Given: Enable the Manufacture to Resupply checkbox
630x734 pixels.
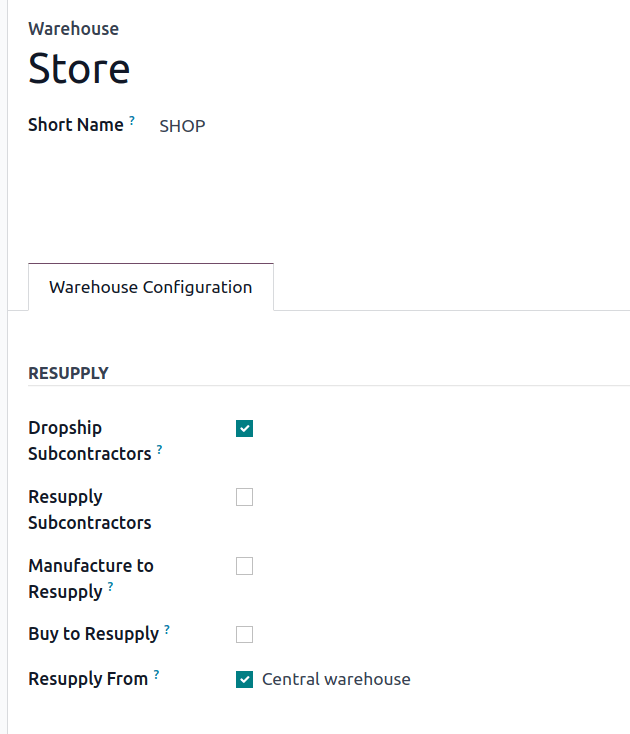Looking at the screenshot, I should (x=244, y=566).
